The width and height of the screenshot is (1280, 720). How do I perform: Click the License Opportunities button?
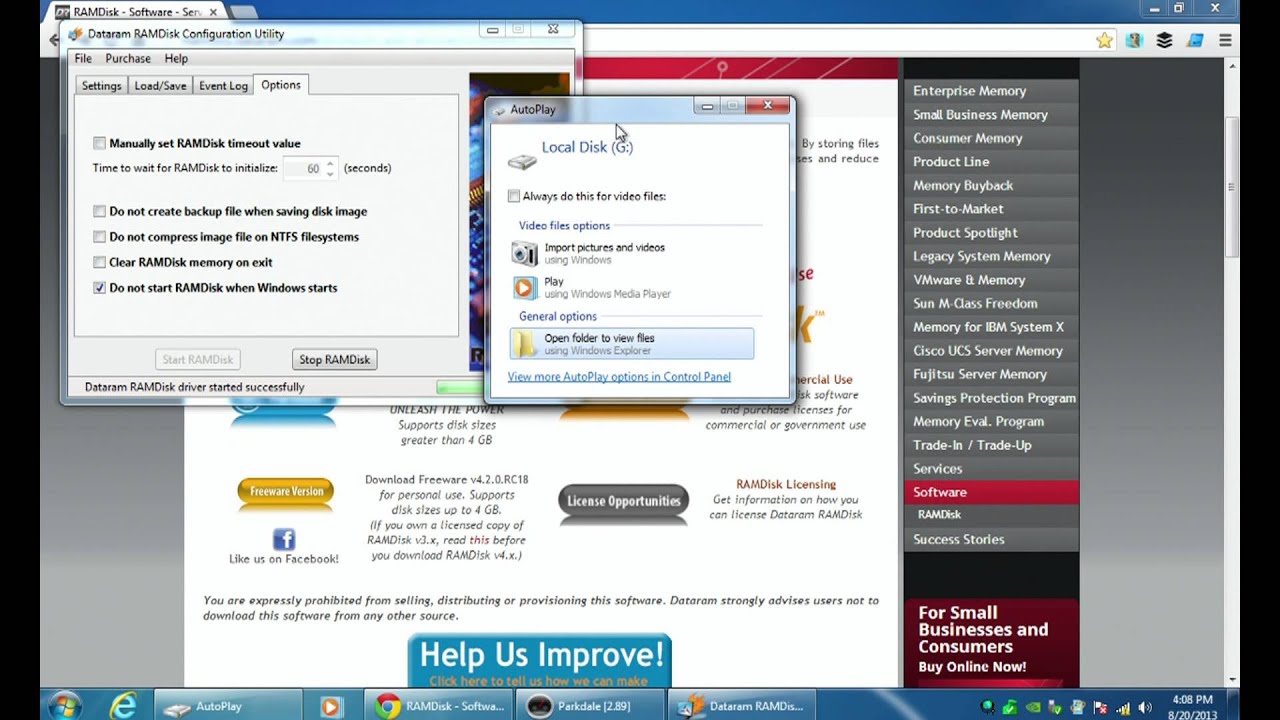pos(623,501)
